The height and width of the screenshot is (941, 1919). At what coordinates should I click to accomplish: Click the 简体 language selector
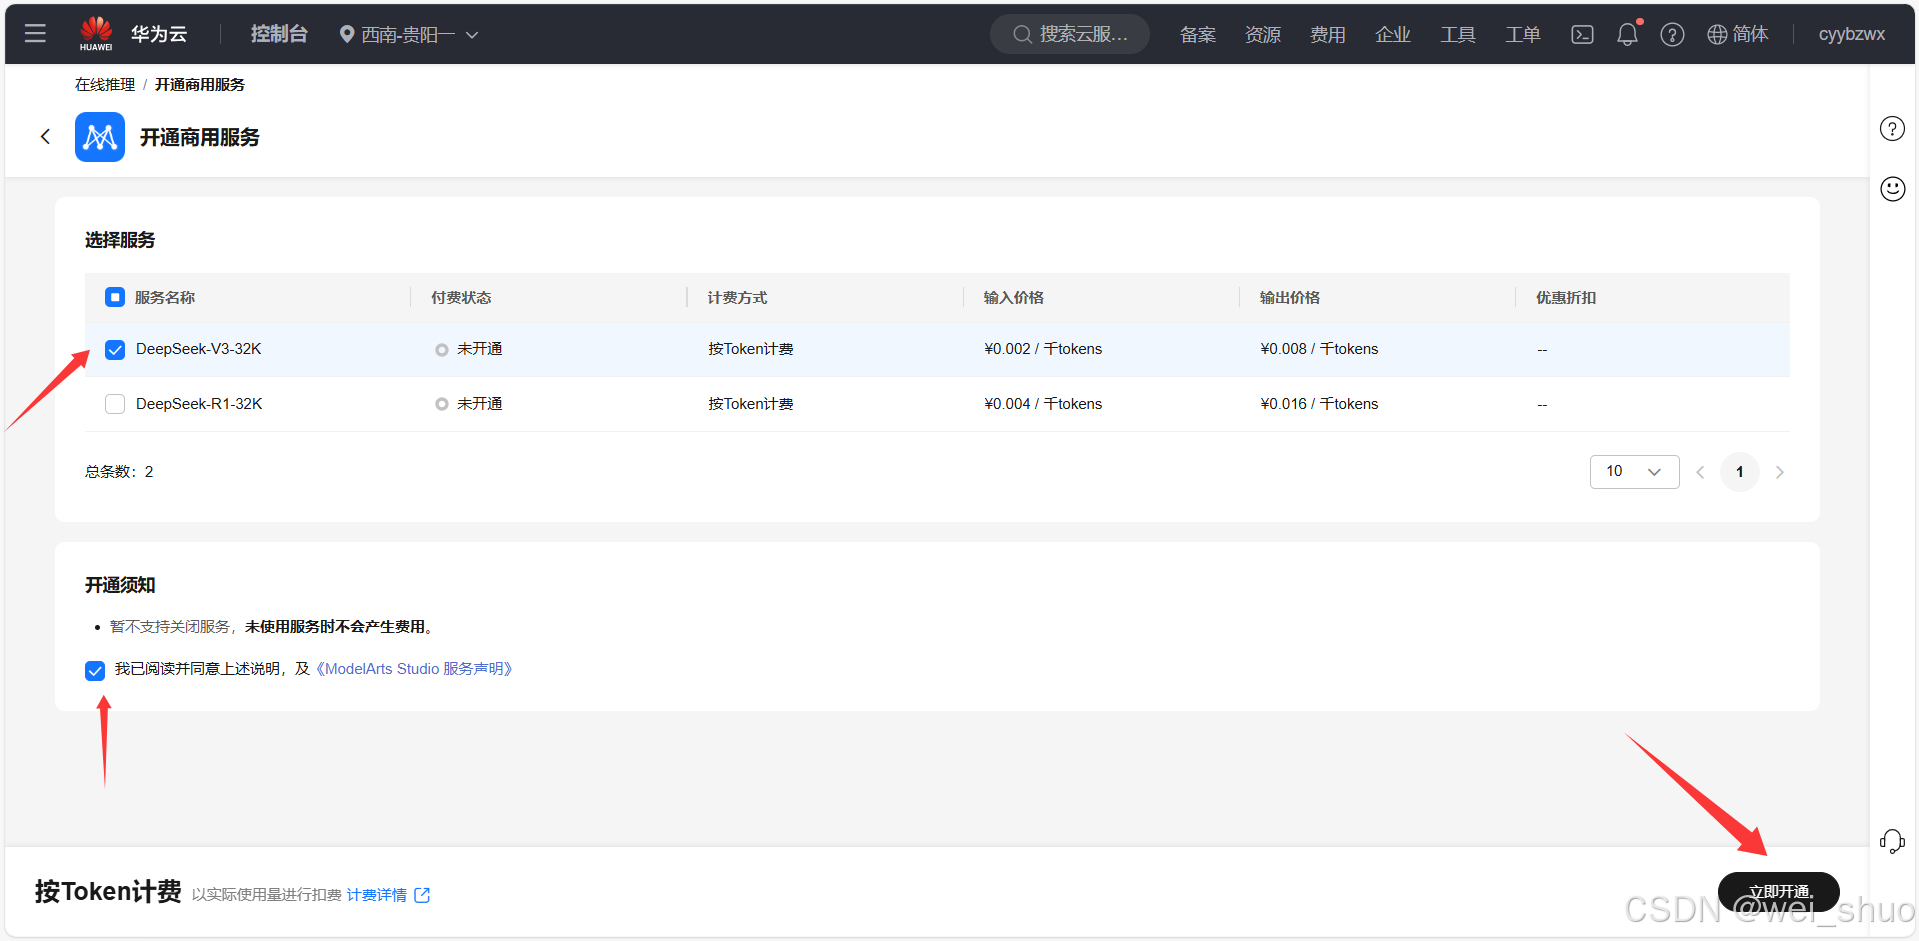[1750, 34]
